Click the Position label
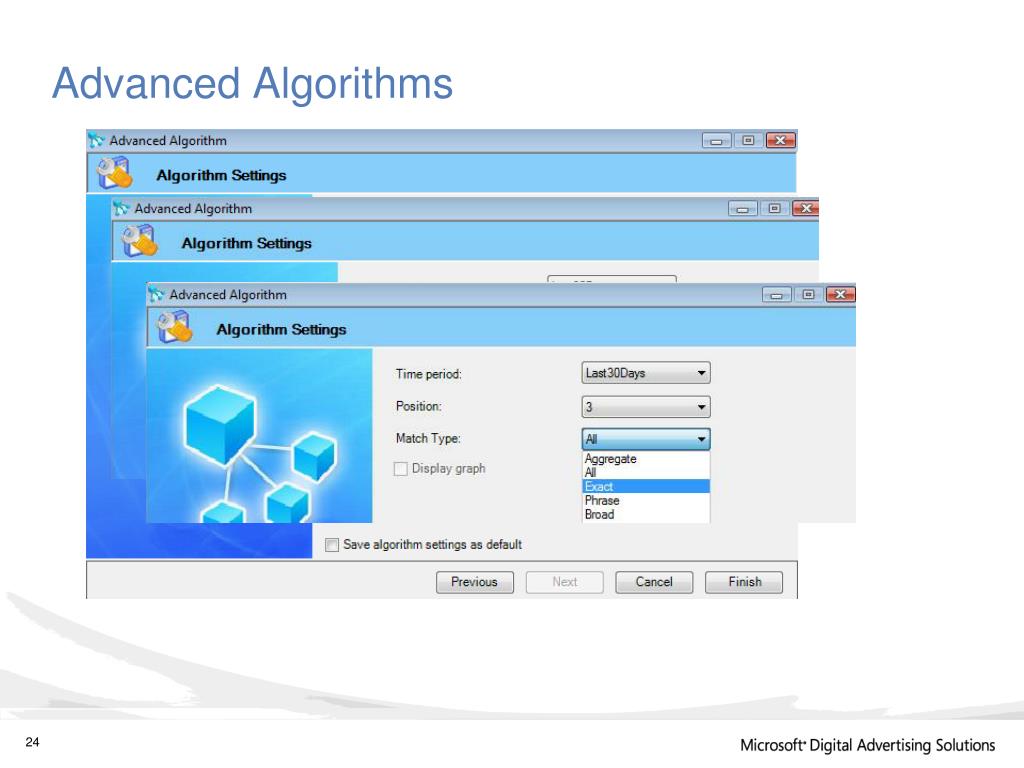 (419, 406)
